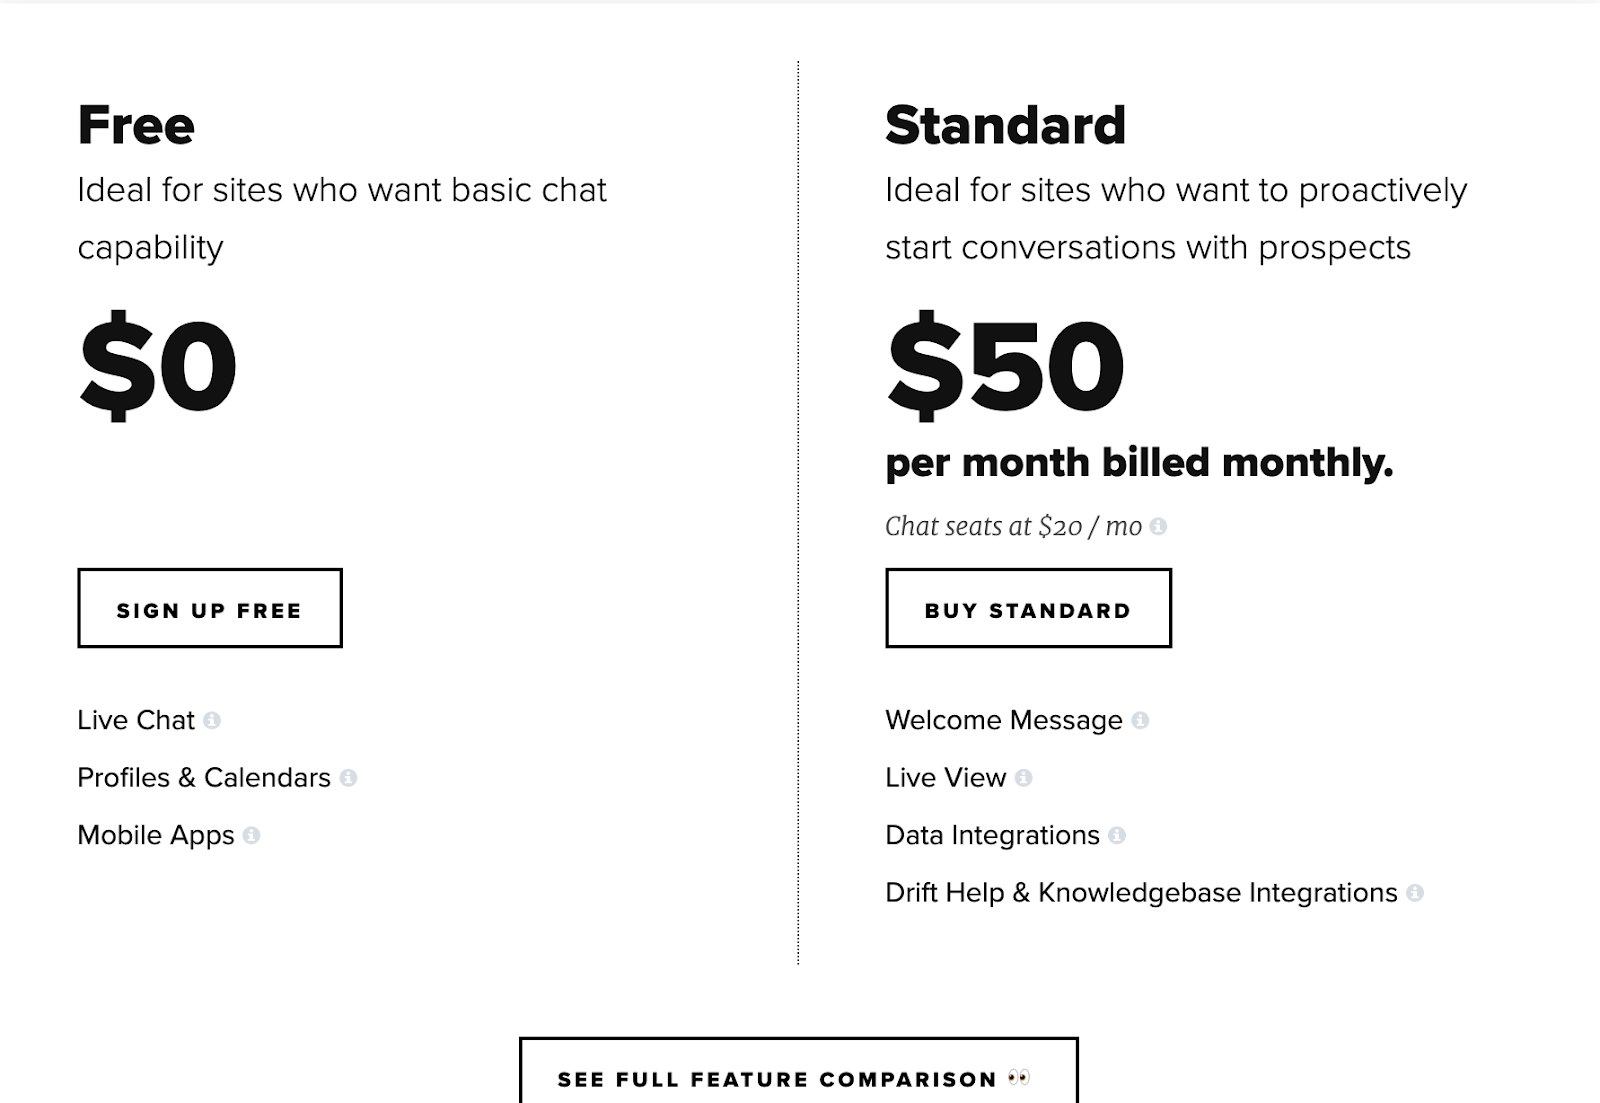
Task: Click info icon after Knowledgebase Integrations
Action: pyautogui.click(x=1415, y=892)
